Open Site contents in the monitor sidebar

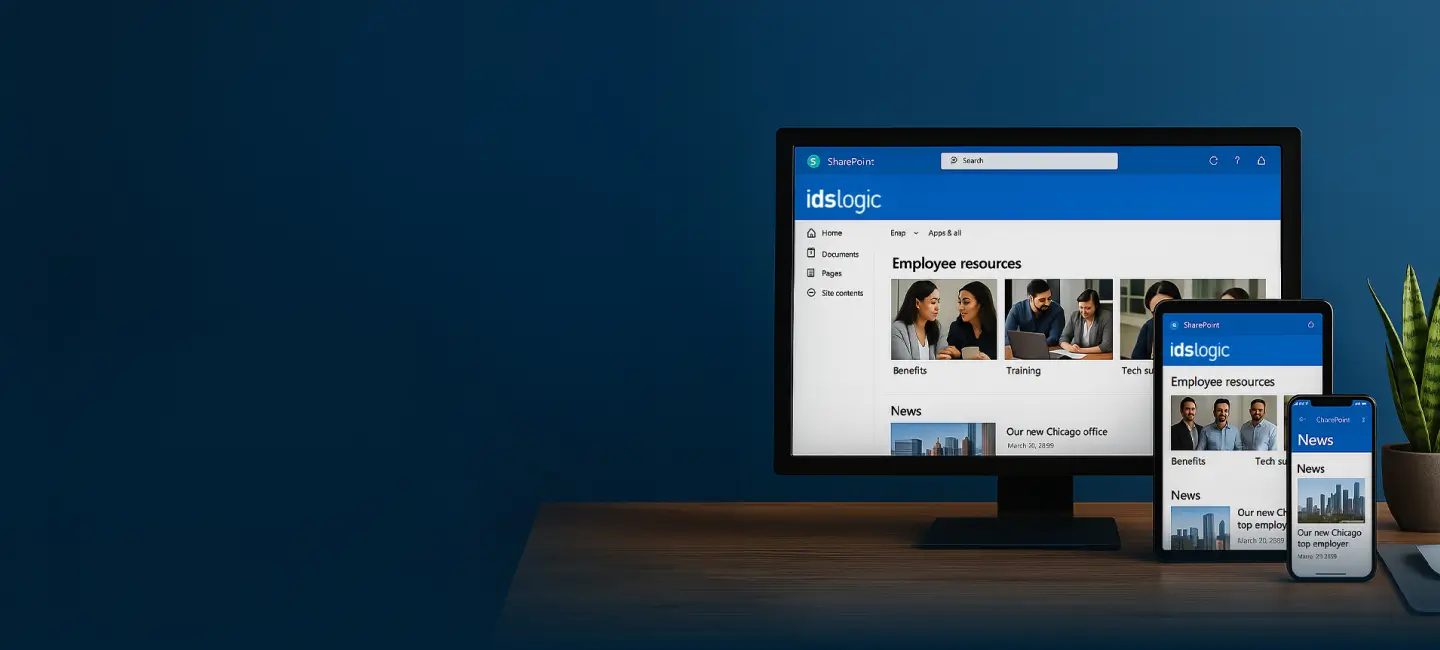(x=842, y=293)
